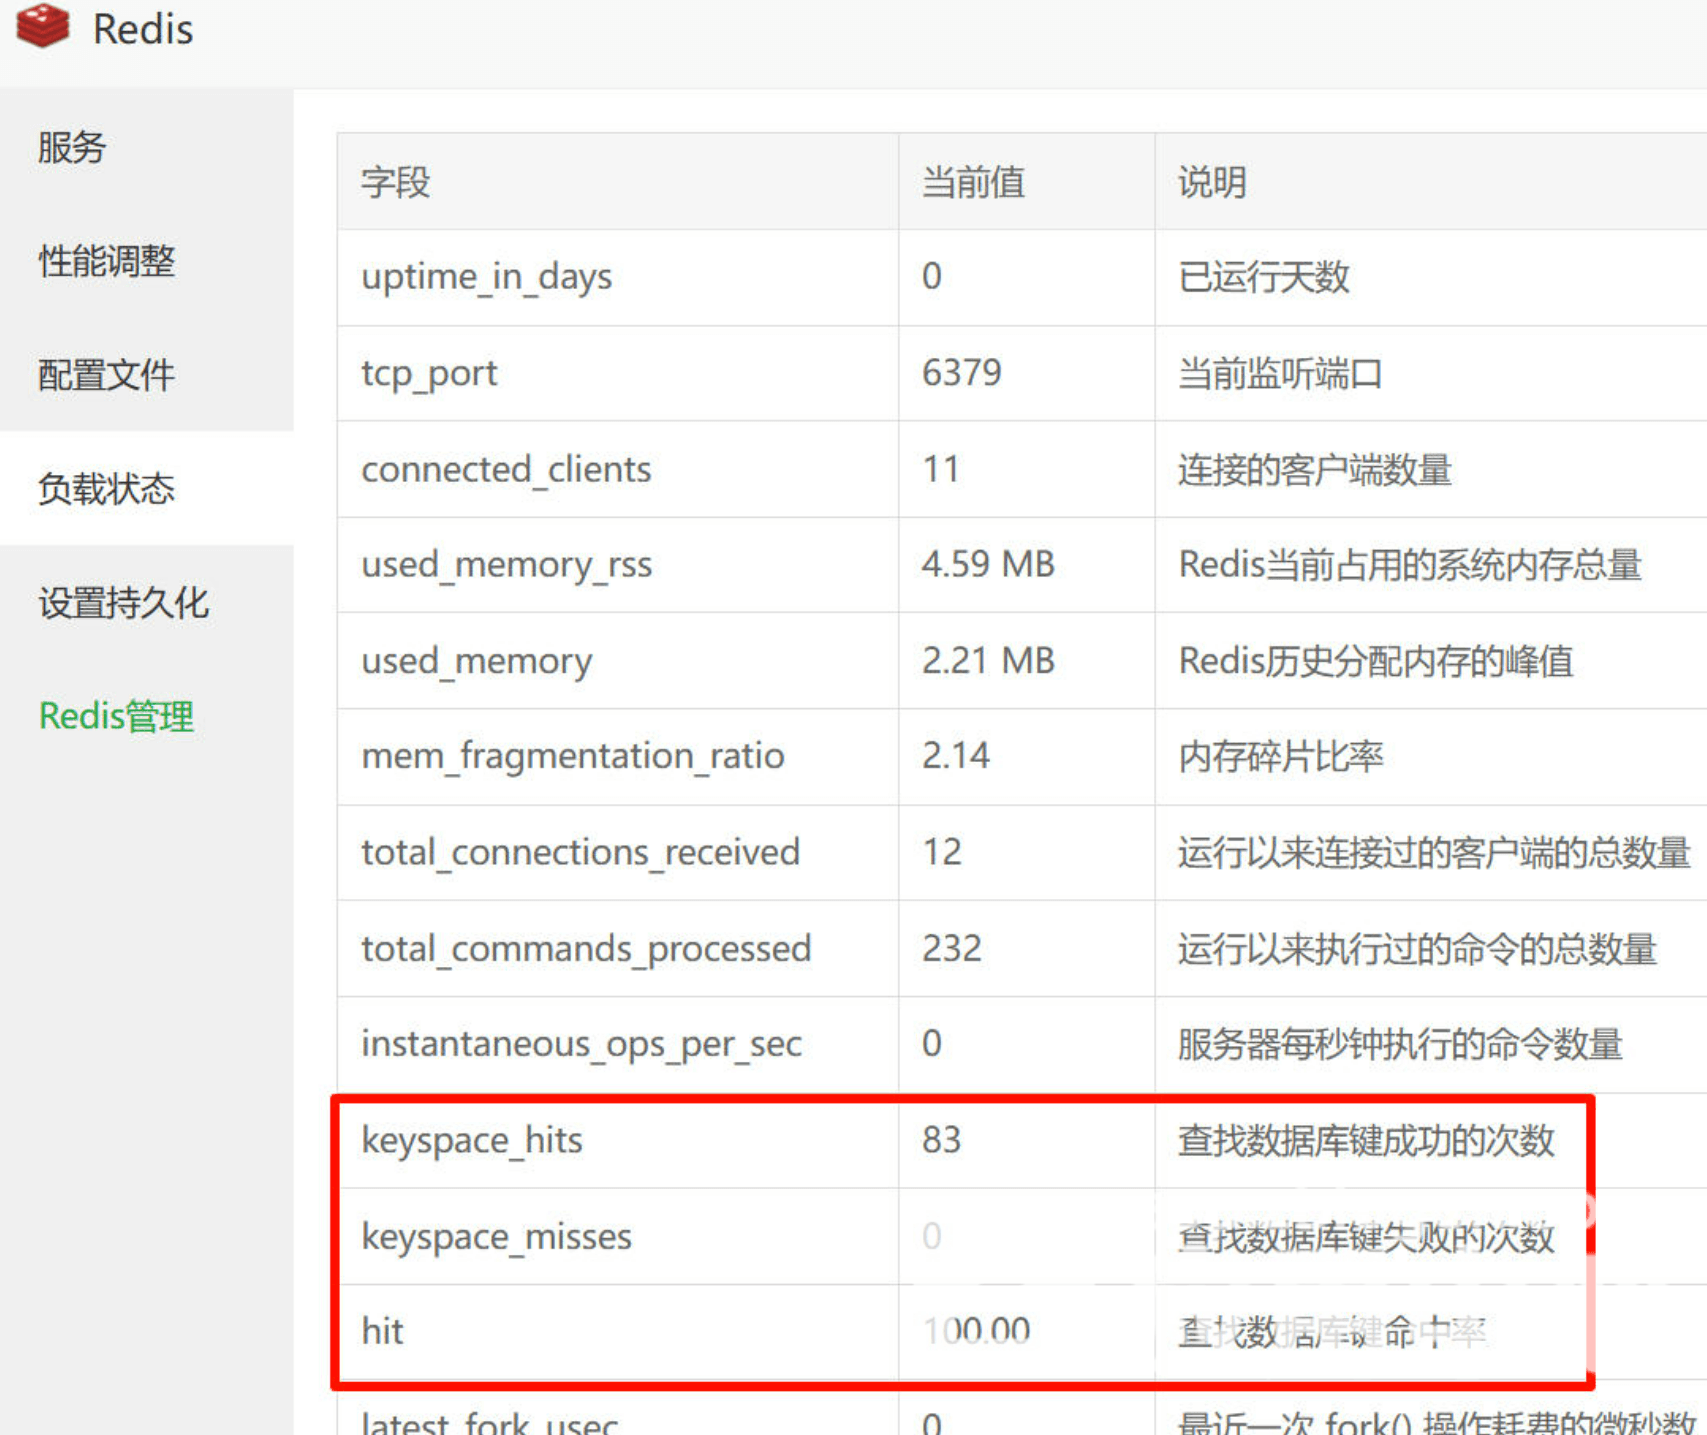Open the green Redis管理 link
The image size is (1707, 1435).
(116, 716)
